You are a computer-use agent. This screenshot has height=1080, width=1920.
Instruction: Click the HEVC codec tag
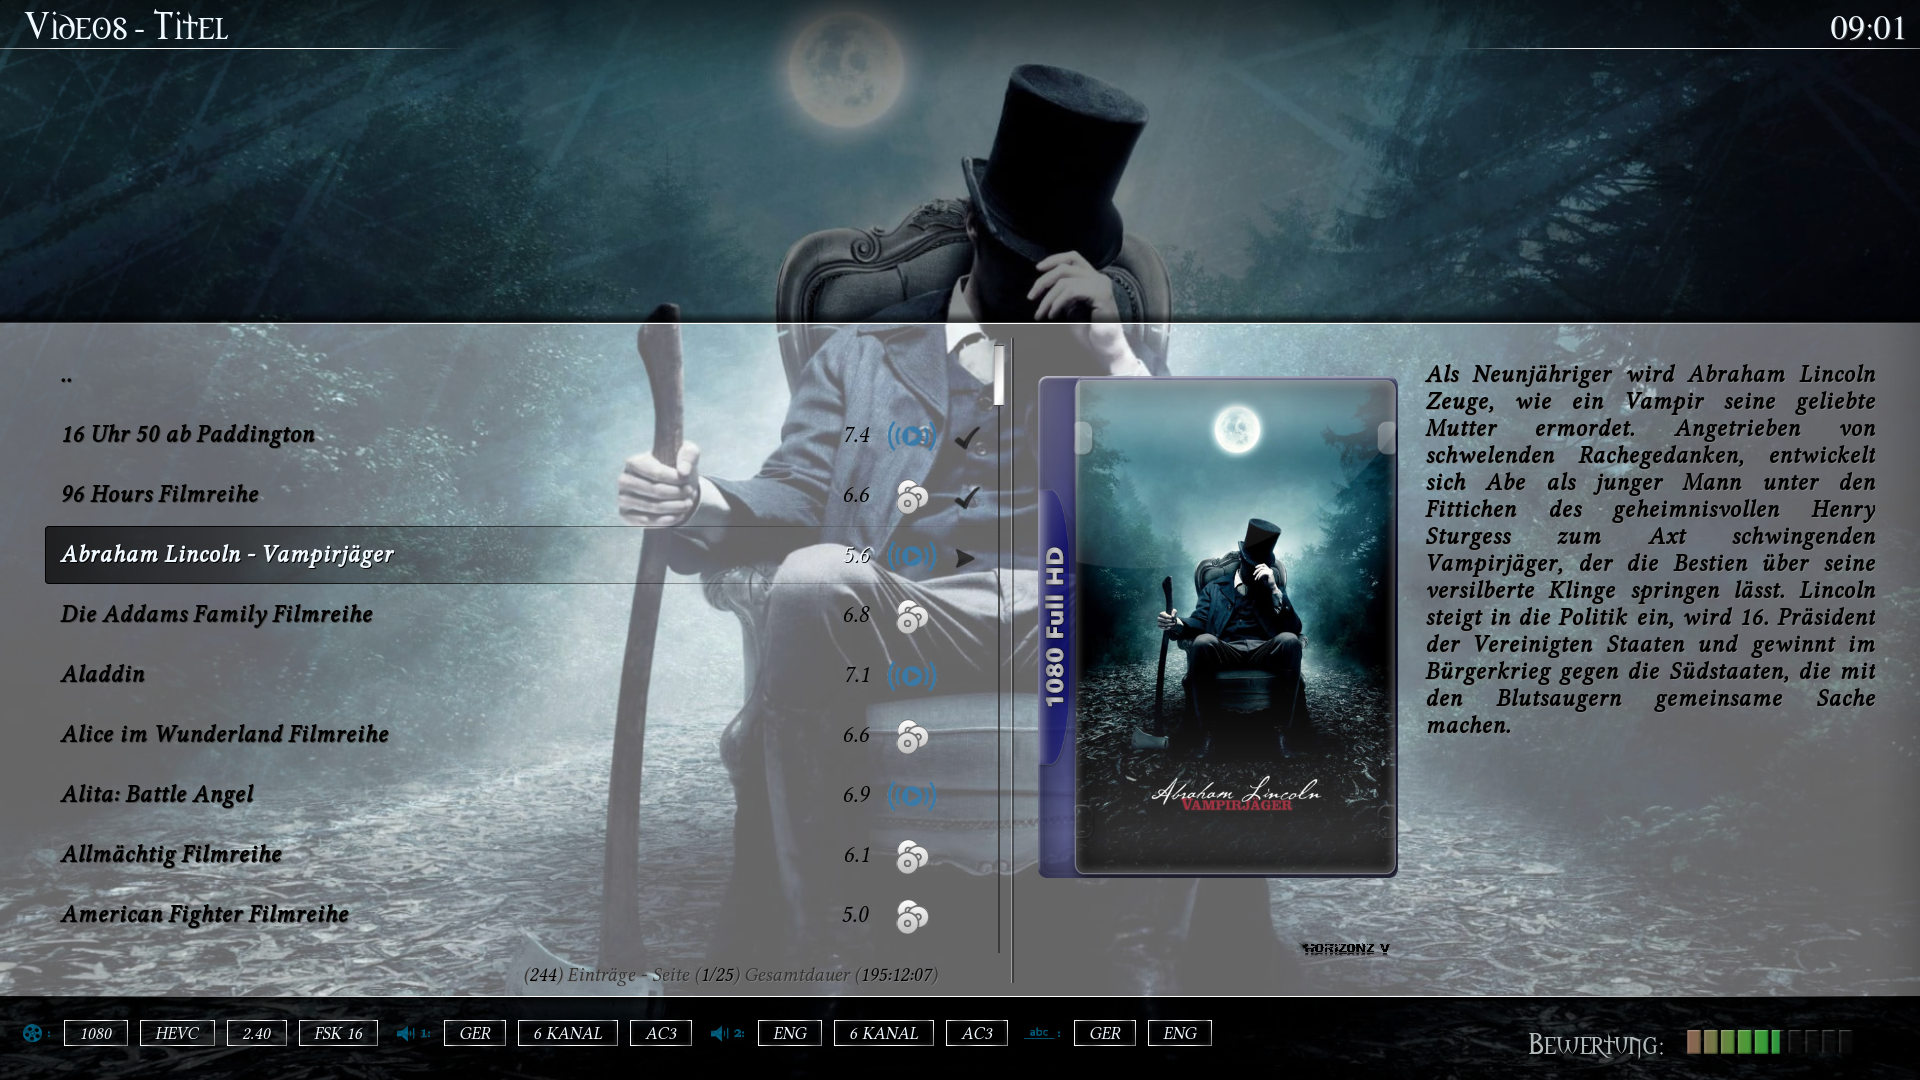177,1033
